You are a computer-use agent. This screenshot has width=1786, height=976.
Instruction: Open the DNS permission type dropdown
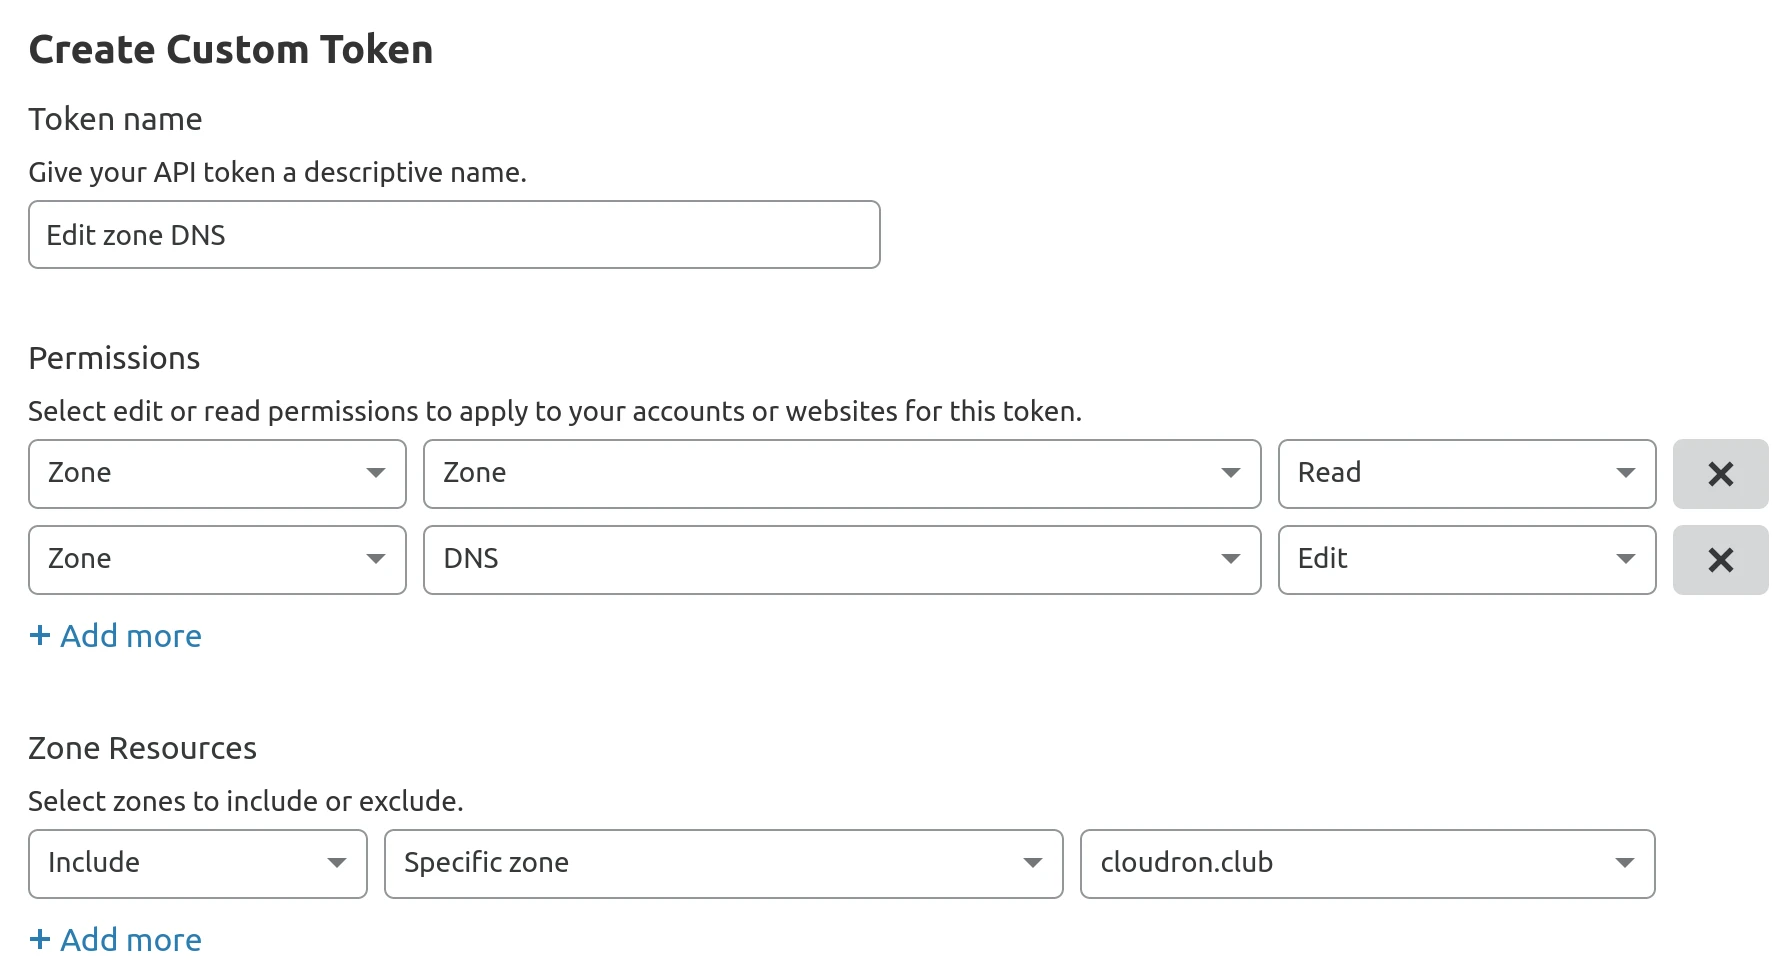[x=842, y=560]
